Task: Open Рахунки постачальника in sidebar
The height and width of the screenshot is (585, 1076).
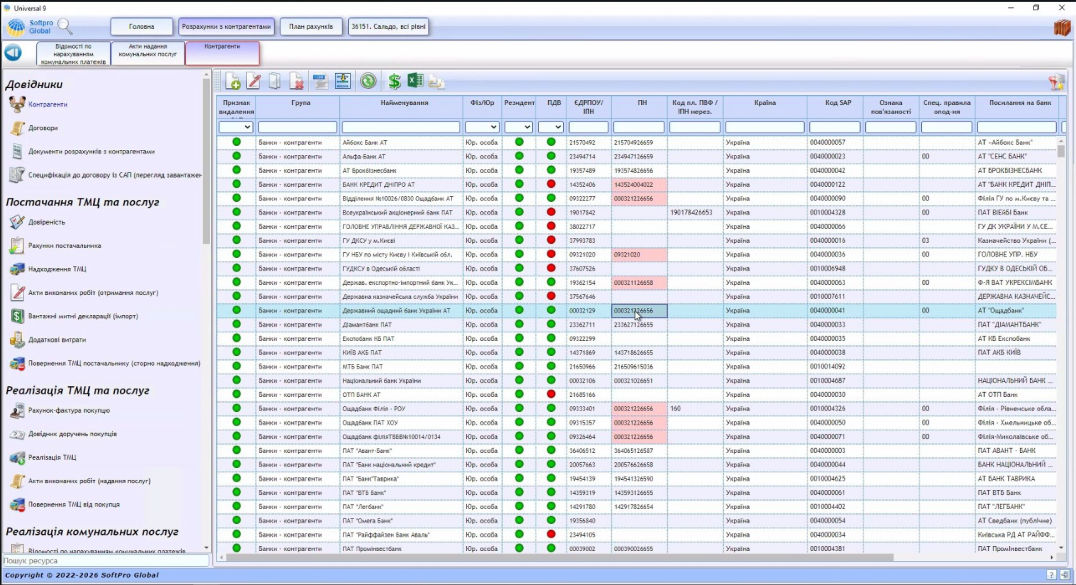Action: (65, 245)
